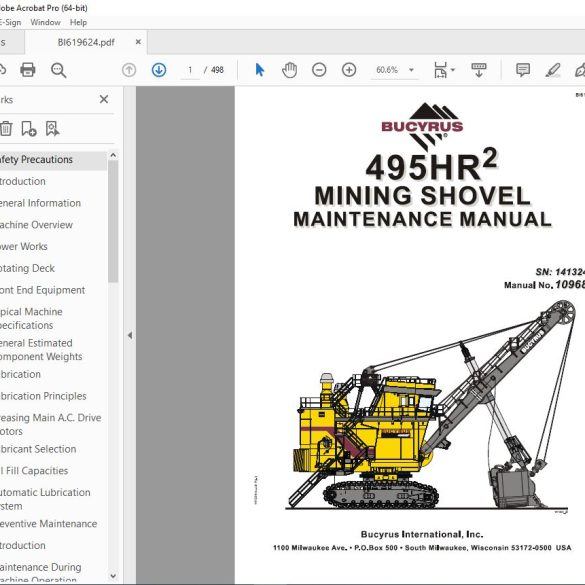
Task: Open the Window menu
Action: click(x=45, y=22)
